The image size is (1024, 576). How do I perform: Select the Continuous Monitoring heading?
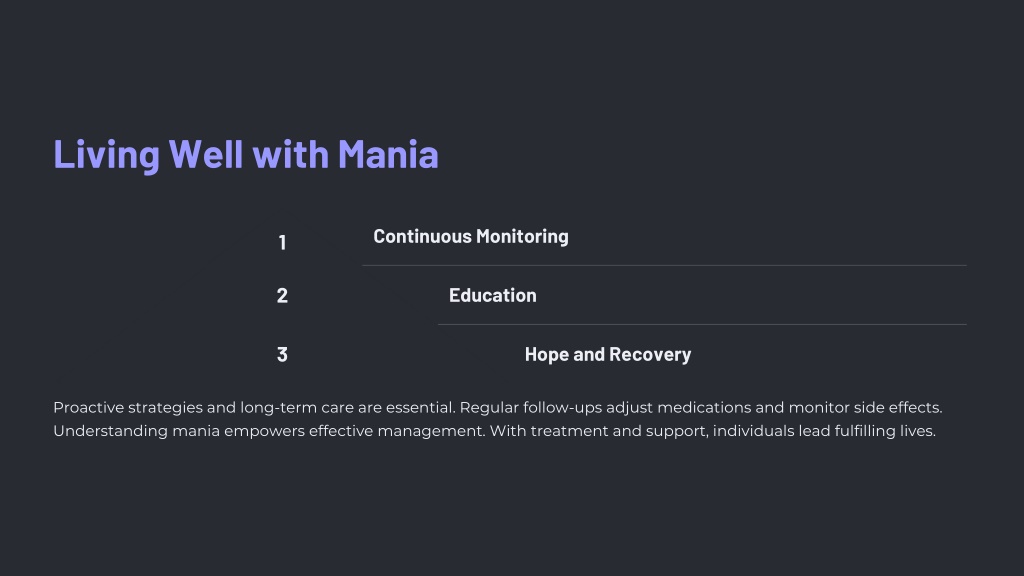coord(471,236)
